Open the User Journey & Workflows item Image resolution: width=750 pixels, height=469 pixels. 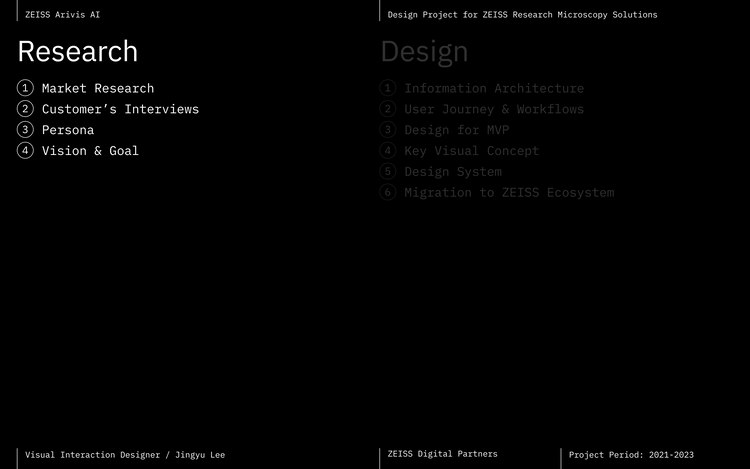coord(494,109)
